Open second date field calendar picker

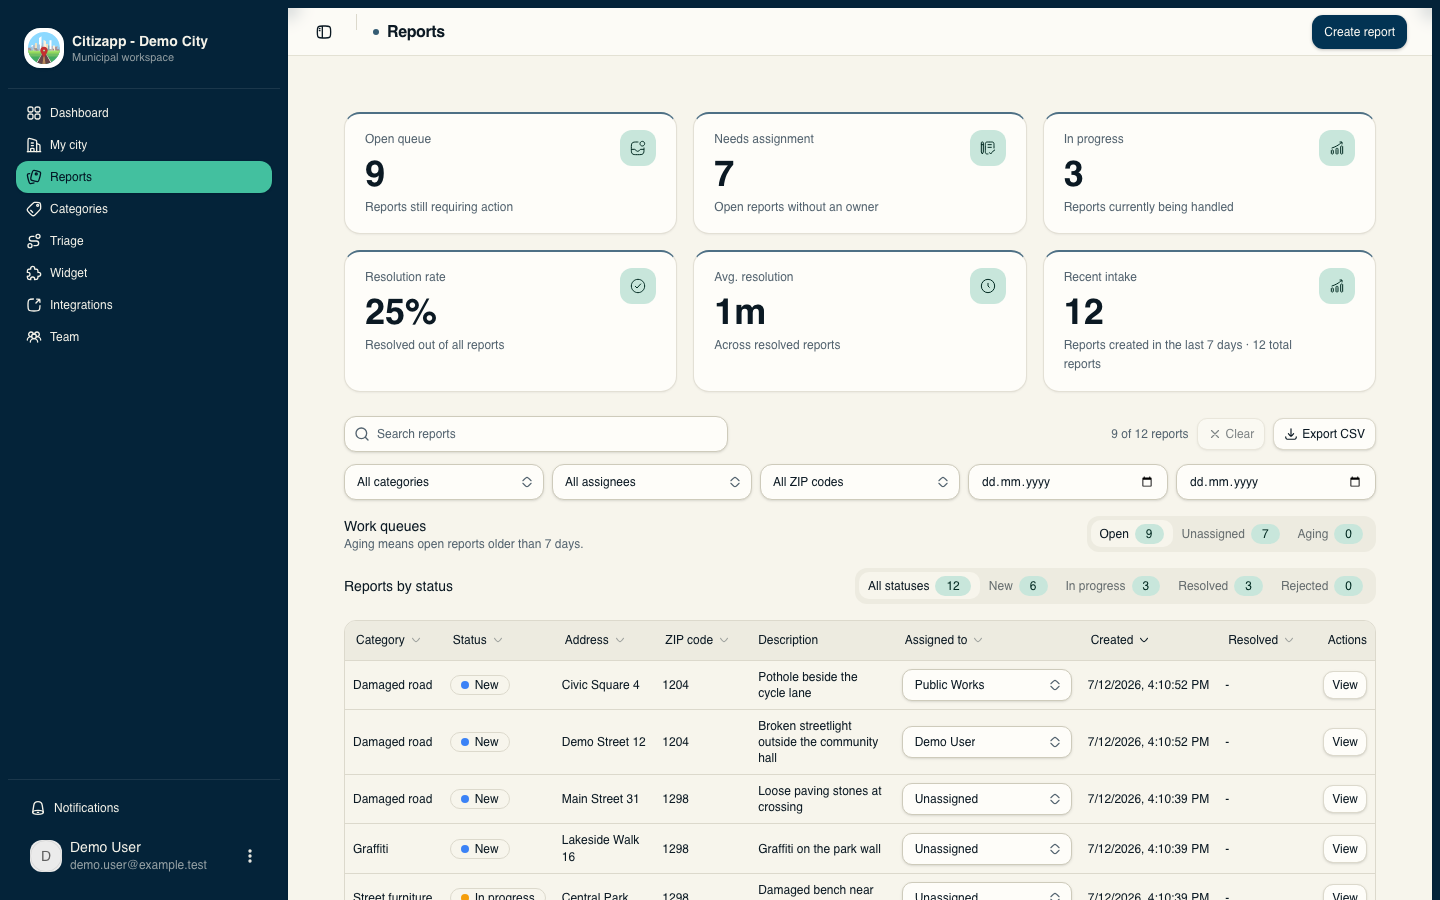click(x=1355, y=482)
